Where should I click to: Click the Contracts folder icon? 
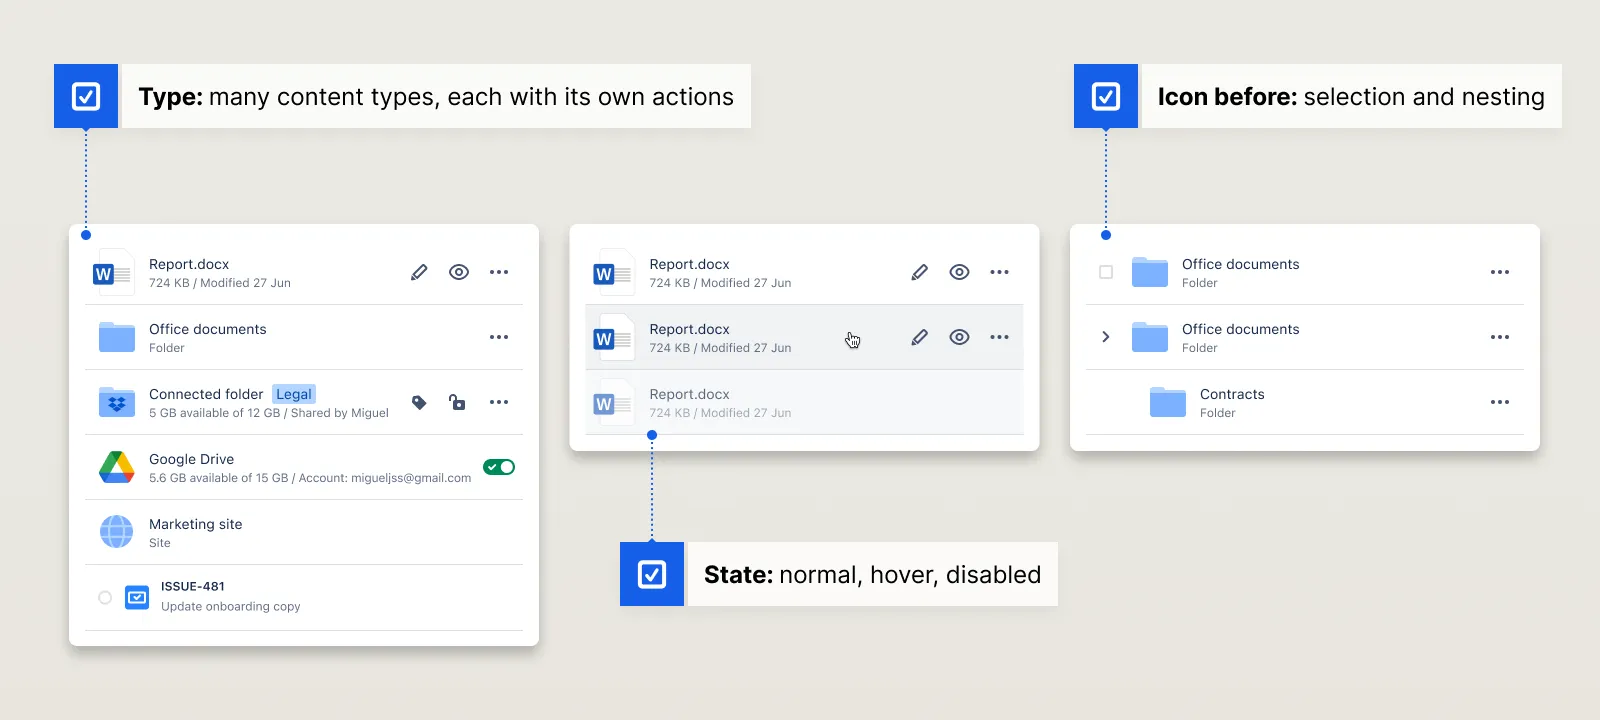tap(1168, 402)
